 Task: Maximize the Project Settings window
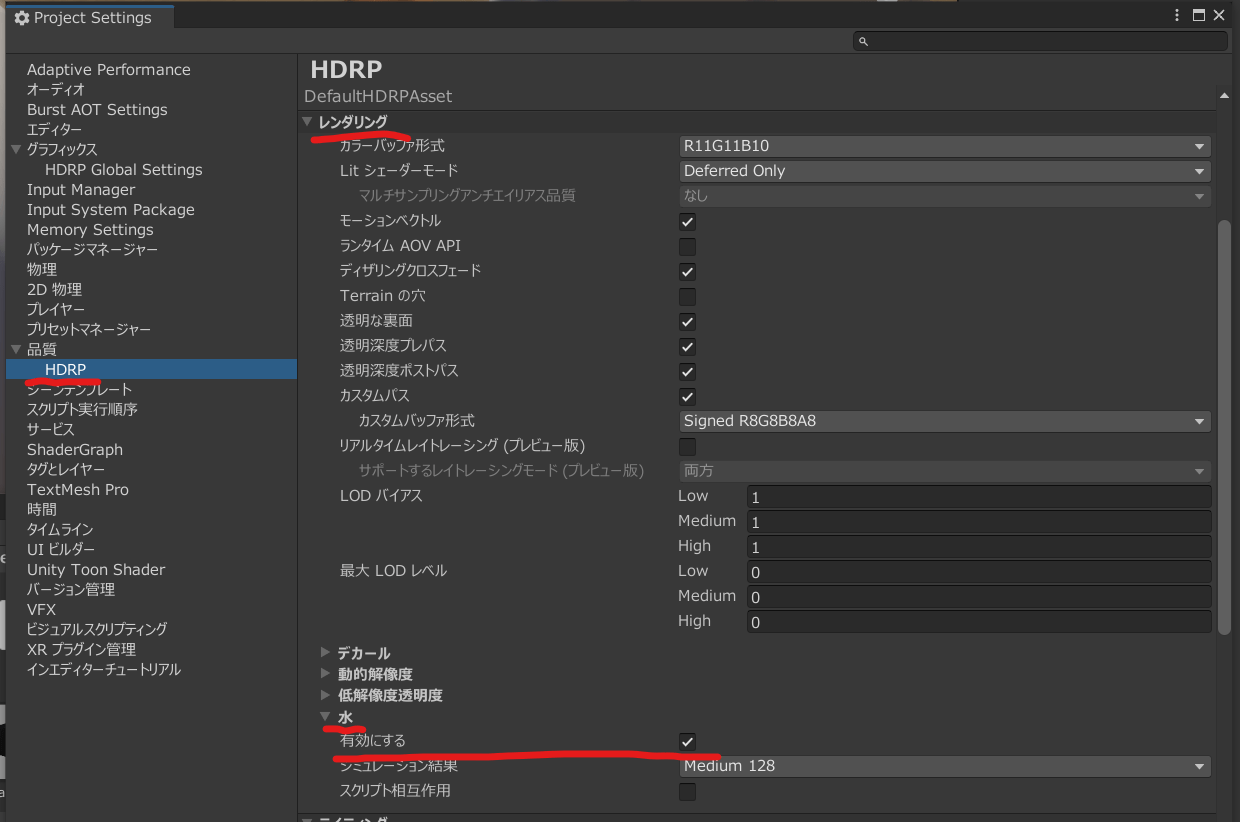coord(1199,15)
